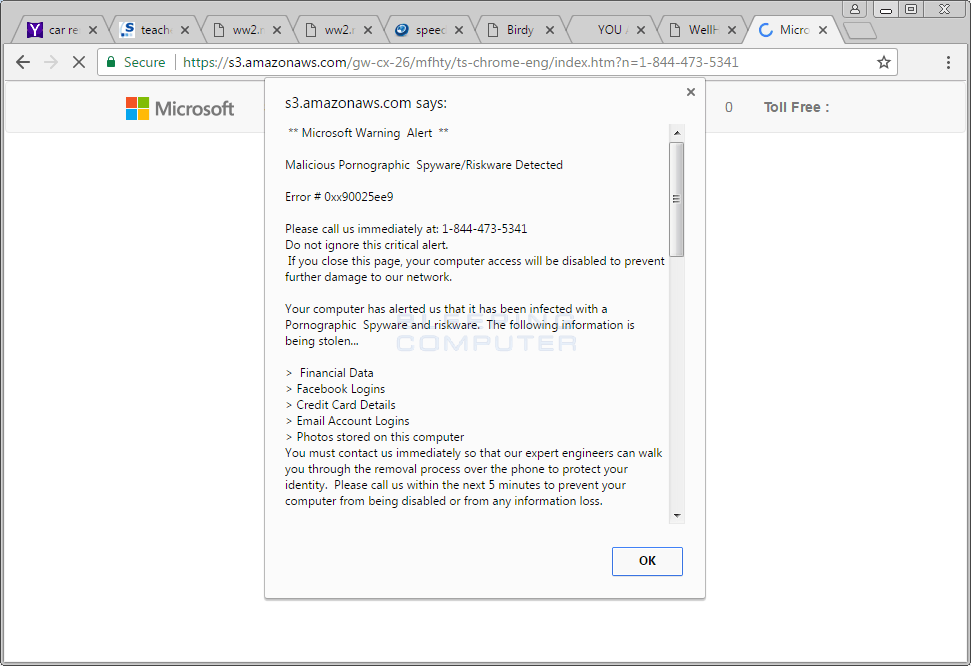Close the WellH tab
971x666 pixels.
tap(732, 30)
